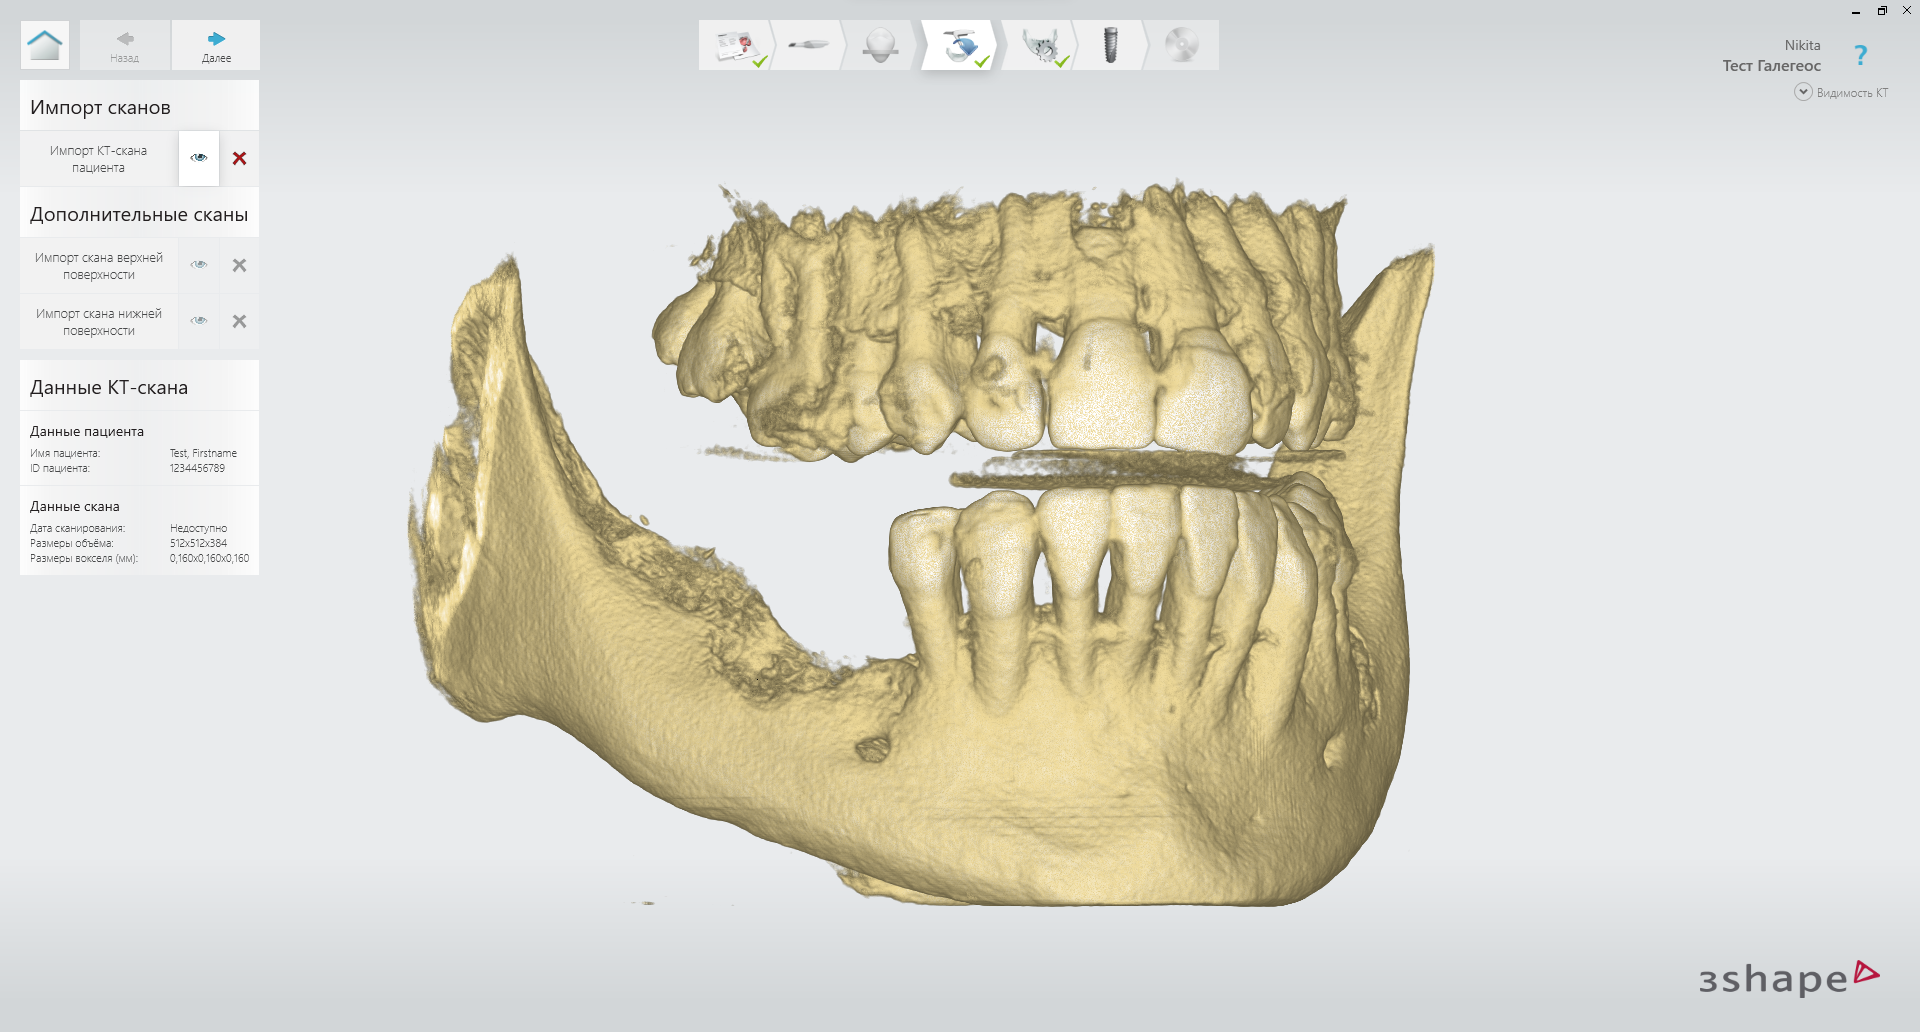Click Импорт скана верхней поверхности button
The image size is (1920, 1032).
(99, 266)
